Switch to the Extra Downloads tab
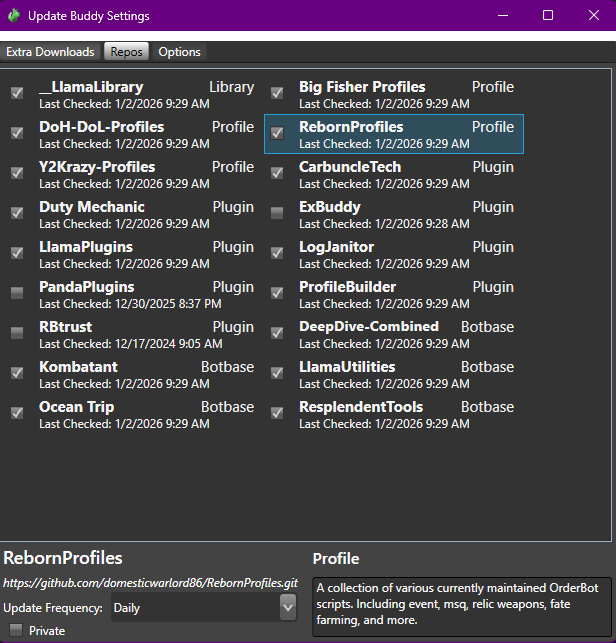616x643 pixels. (x=50, y=52)
